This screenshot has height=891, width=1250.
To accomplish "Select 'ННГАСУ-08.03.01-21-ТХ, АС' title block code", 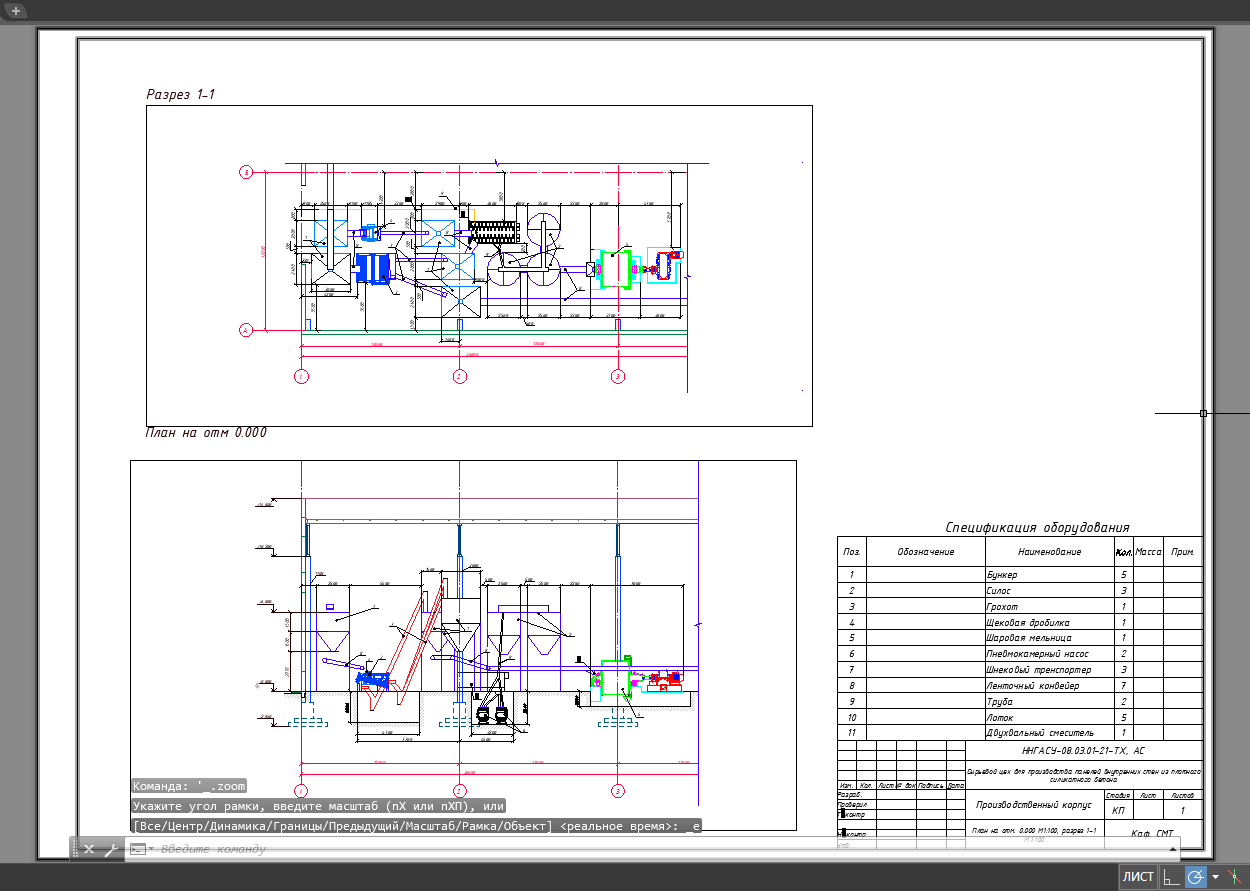I will click(x=1083, y=750).
